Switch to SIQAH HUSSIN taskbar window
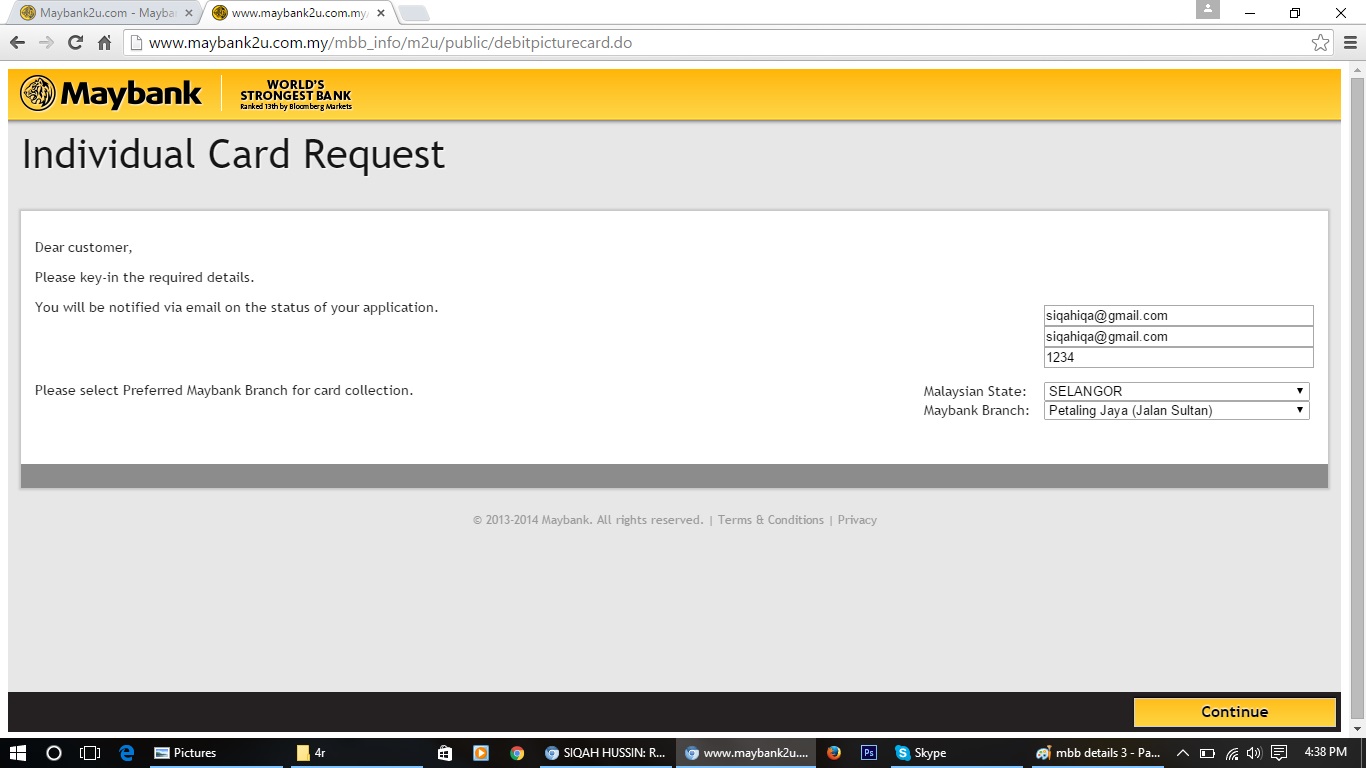Viewport: 1366px width, 768px height. [x=605, y=753]
